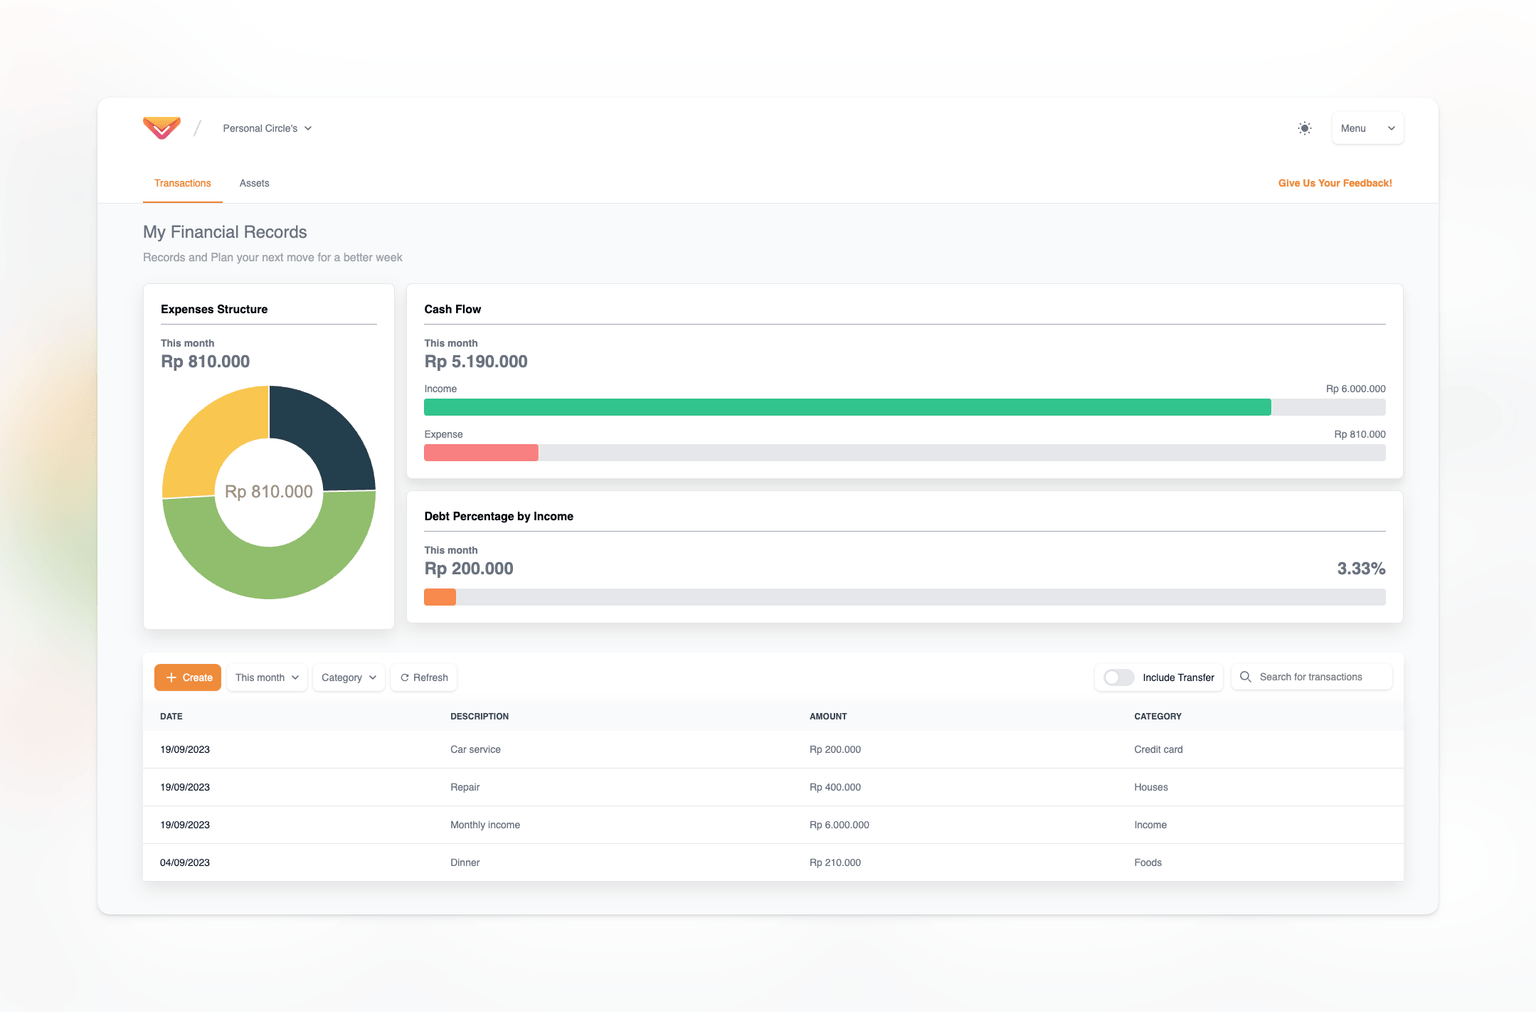Click the 04/09/2023 date cell
Image resolution: width=1536 pixels, height=1012 pixels.
[185, 862]
